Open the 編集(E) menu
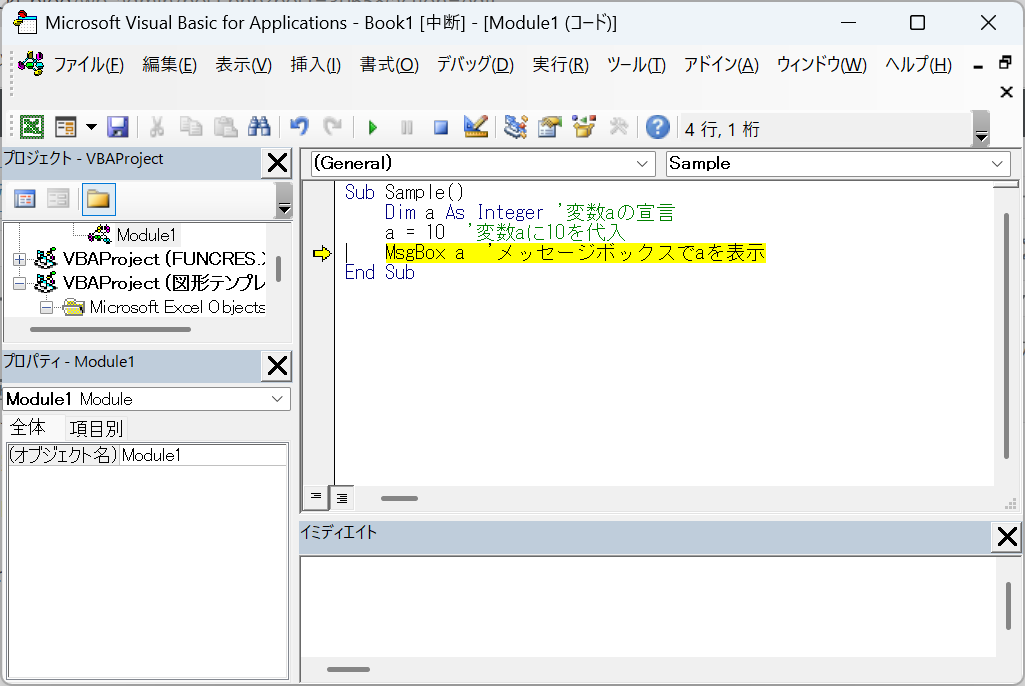The image size is (1025, 686). click(x=169, y=65)
